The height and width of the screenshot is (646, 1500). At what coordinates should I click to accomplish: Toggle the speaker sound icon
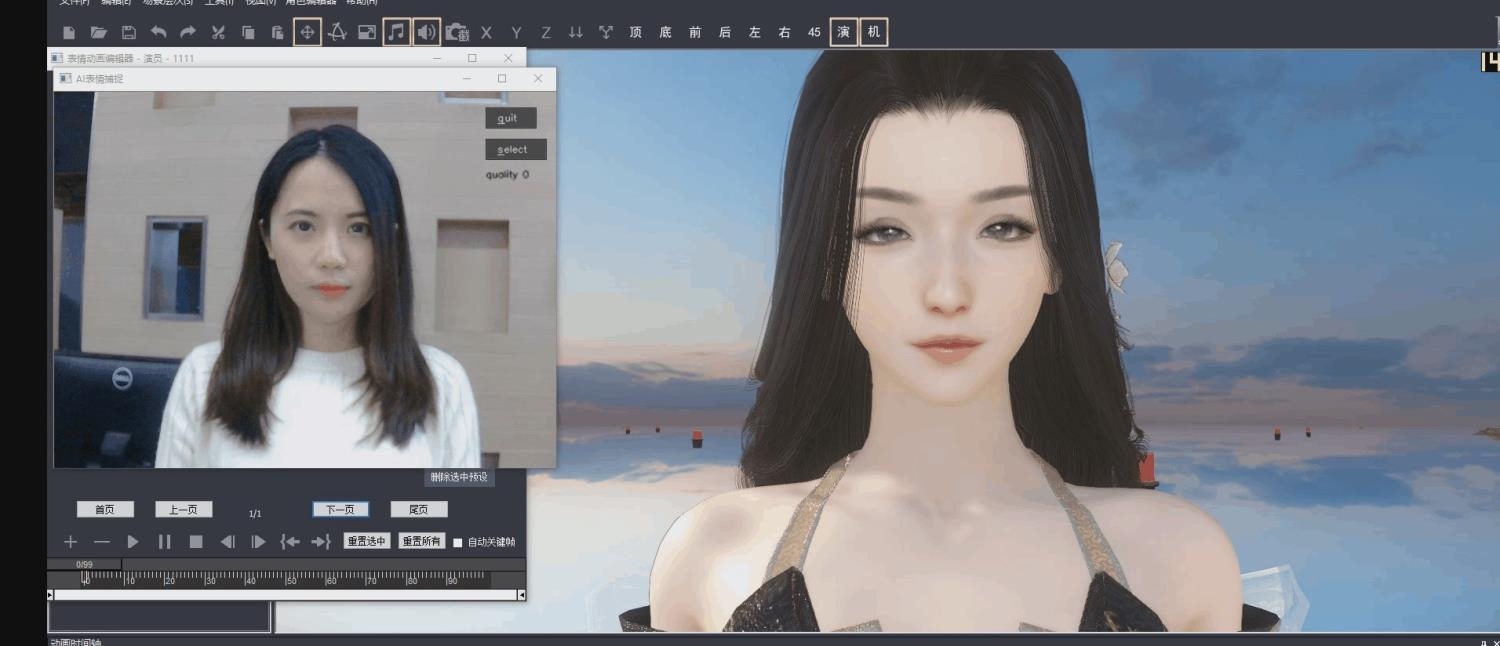point(426,33)
